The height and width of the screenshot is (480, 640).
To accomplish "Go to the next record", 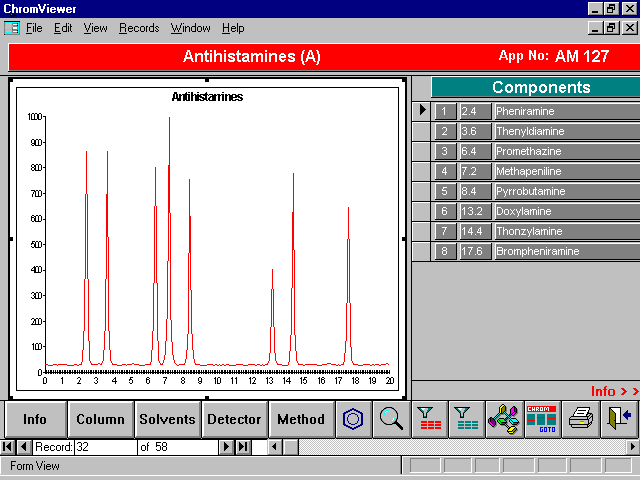I will coord(226,447).
